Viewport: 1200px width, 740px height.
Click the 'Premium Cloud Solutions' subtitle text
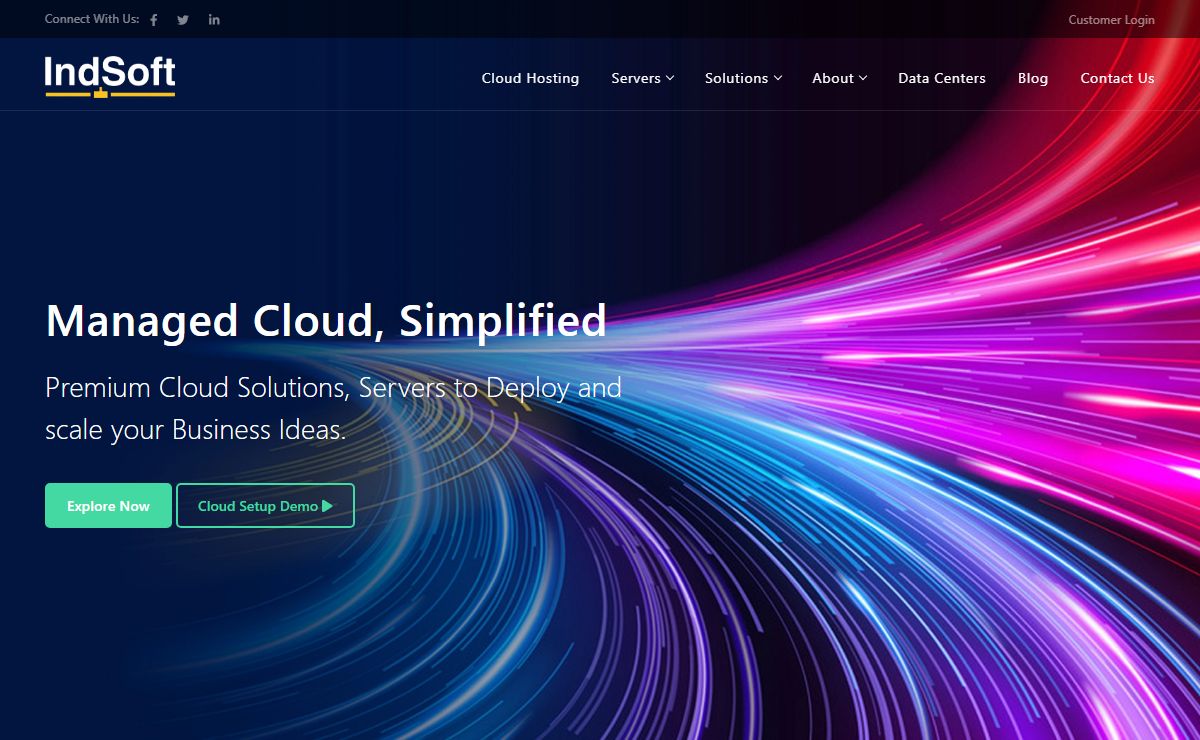coord(333,388)
